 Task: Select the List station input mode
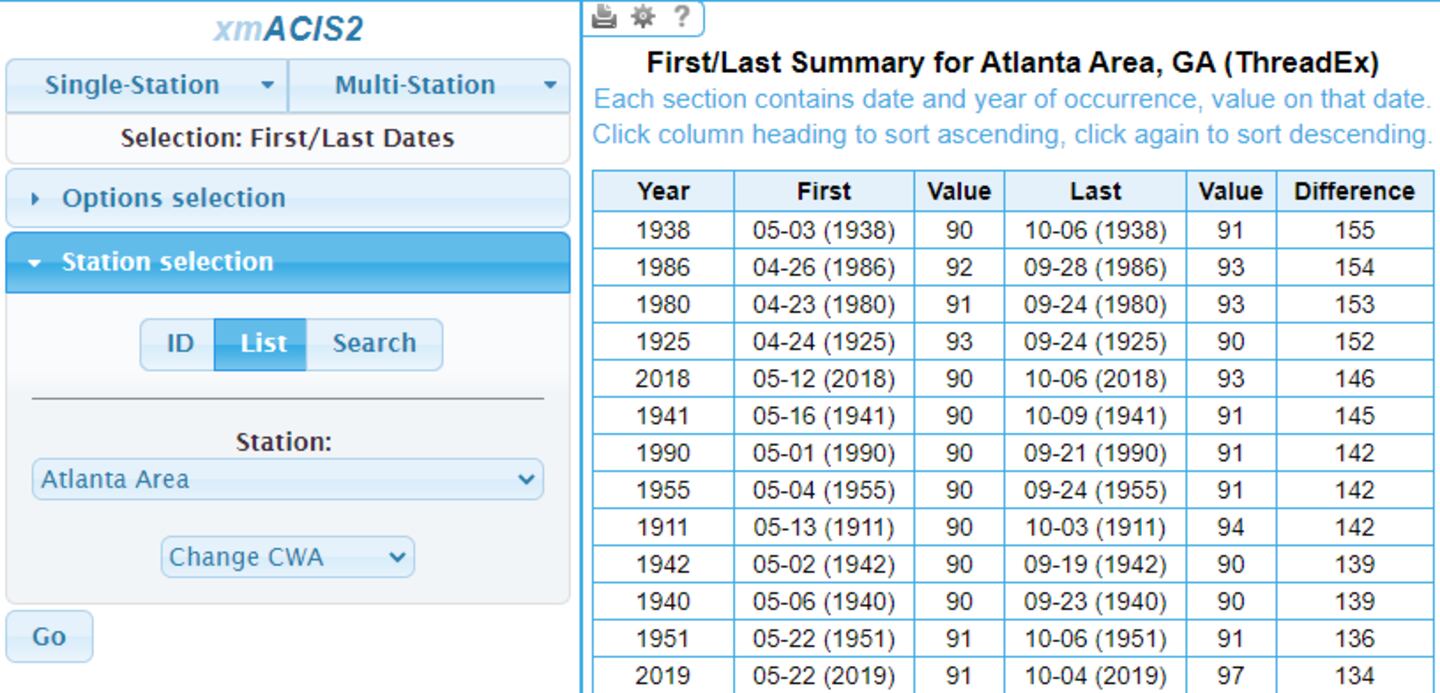(263, 344)
